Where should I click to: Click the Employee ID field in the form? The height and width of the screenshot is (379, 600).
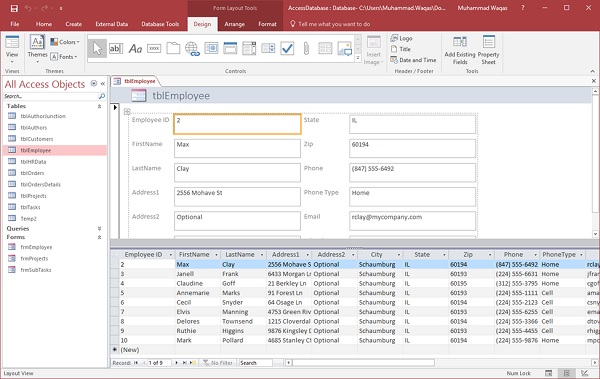(237, 124)
